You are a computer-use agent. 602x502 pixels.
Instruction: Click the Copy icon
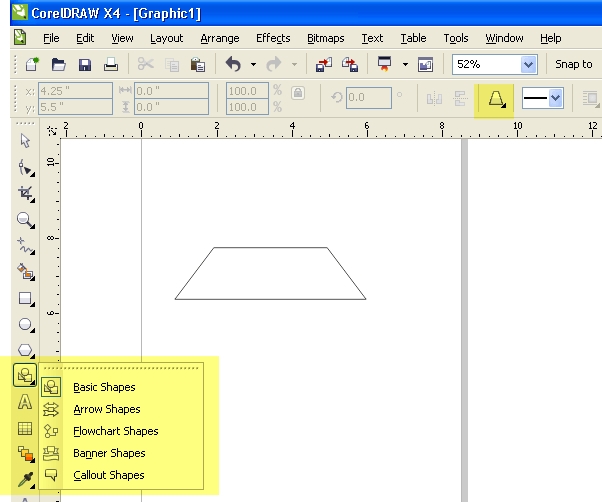[172, 65]
